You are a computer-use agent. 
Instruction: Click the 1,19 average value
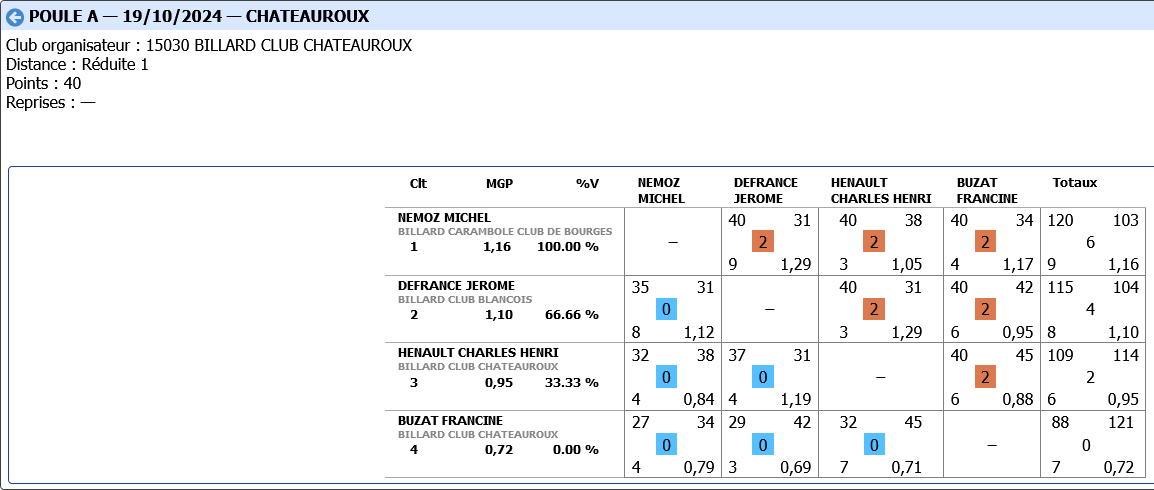(x=796, y=400)
